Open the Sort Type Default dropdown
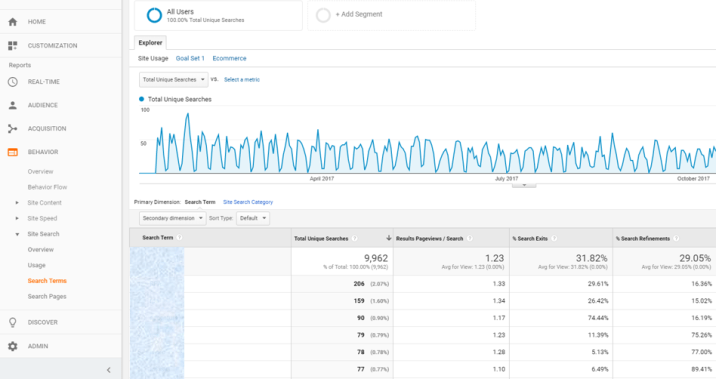Image resolution: width=719 pixels, height=379 pixels. click(x=253, y=218)
